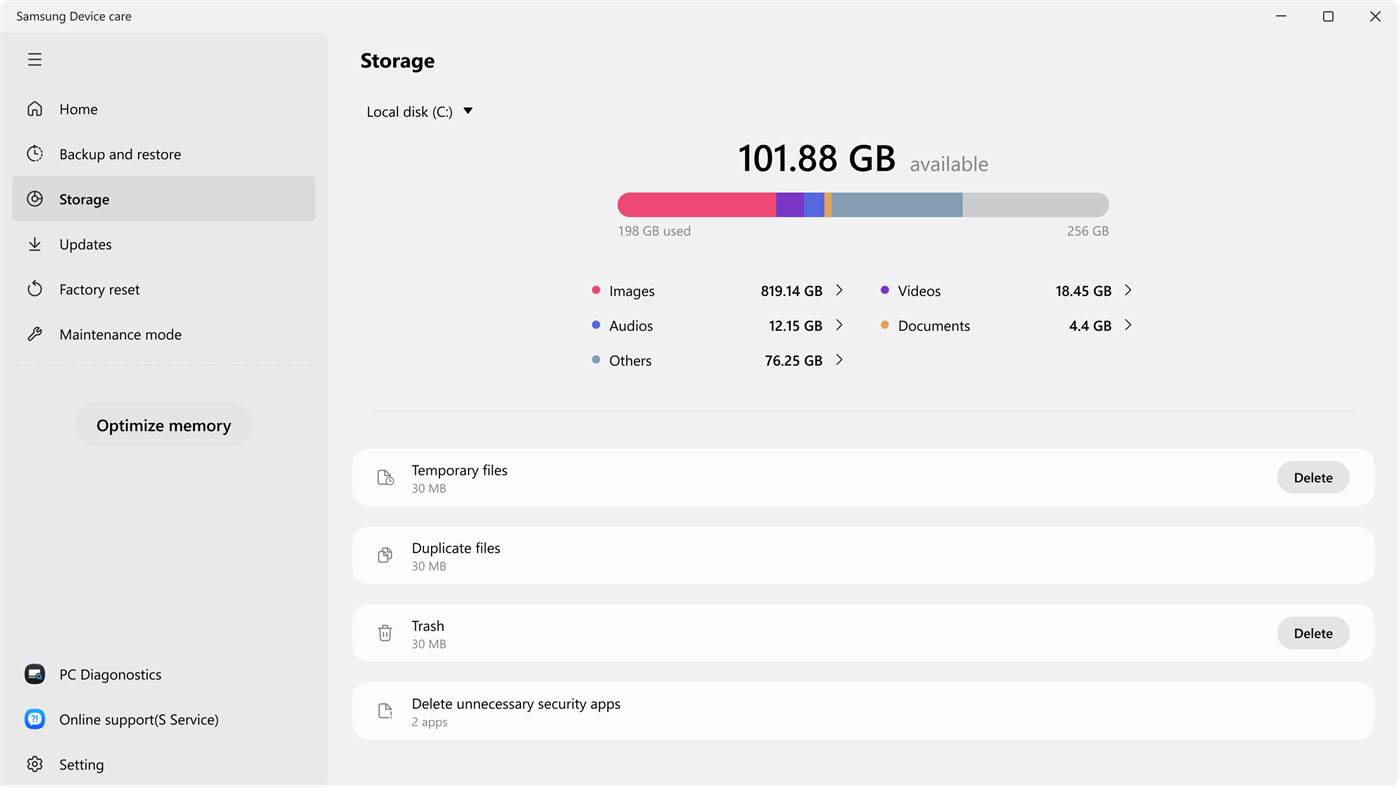The height and width of the screenshot is (787, 1399).
Task: Select Storage in the sidebar
Action: [164, 199]
